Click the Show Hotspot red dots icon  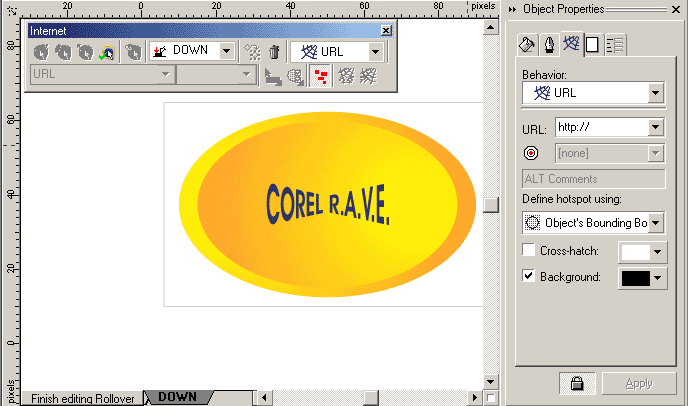[320, 76]
